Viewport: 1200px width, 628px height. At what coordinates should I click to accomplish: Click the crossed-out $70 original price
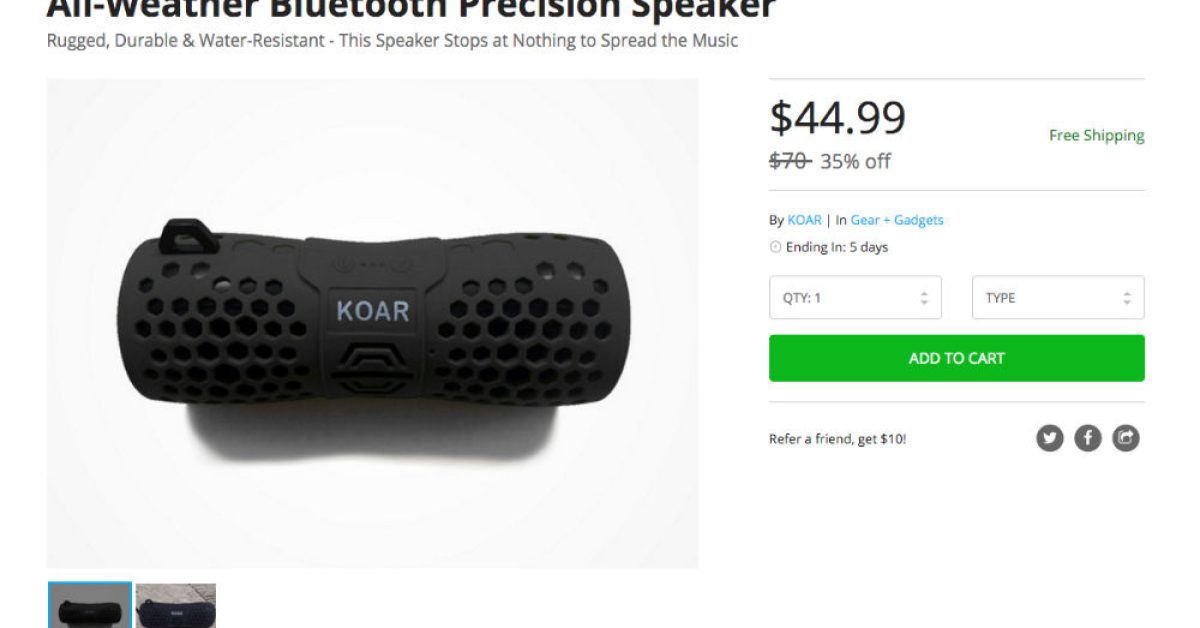click(x=789, y=161)
